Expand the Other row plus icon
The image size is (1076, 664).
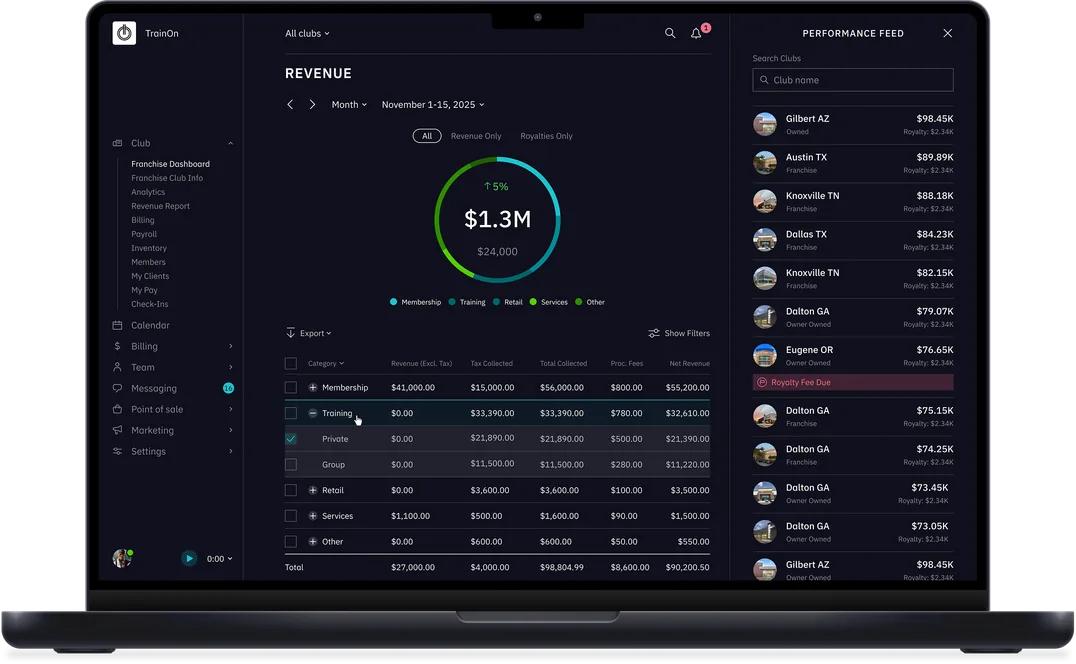pyautogui.click(x=313, y=541)
